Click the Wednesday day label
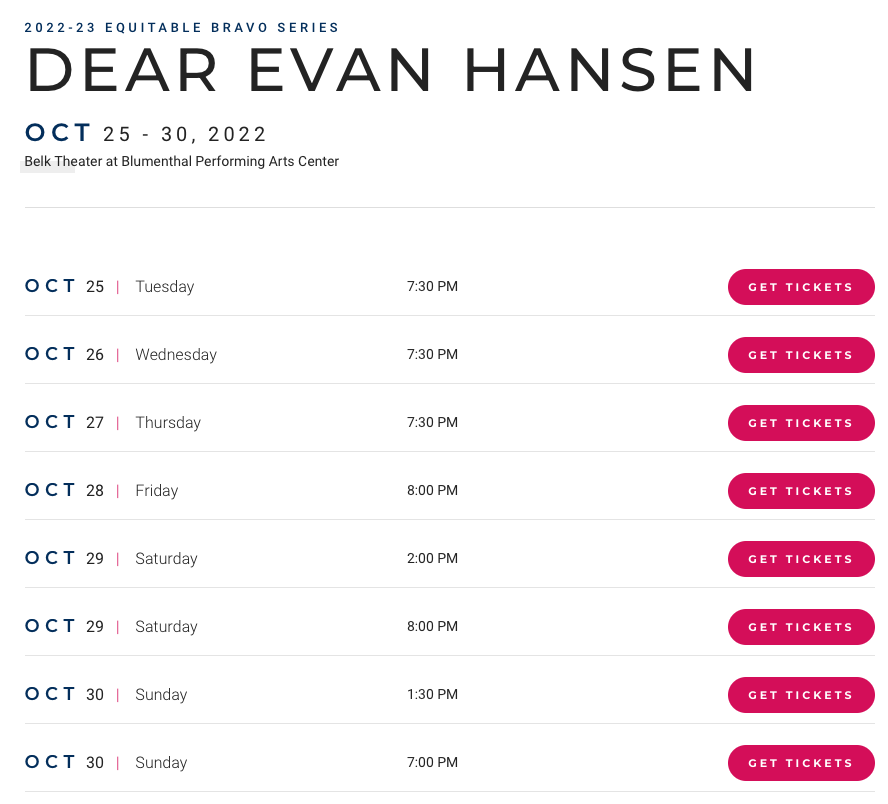Viewport: 888px width, 804px height. coord(176,355)
